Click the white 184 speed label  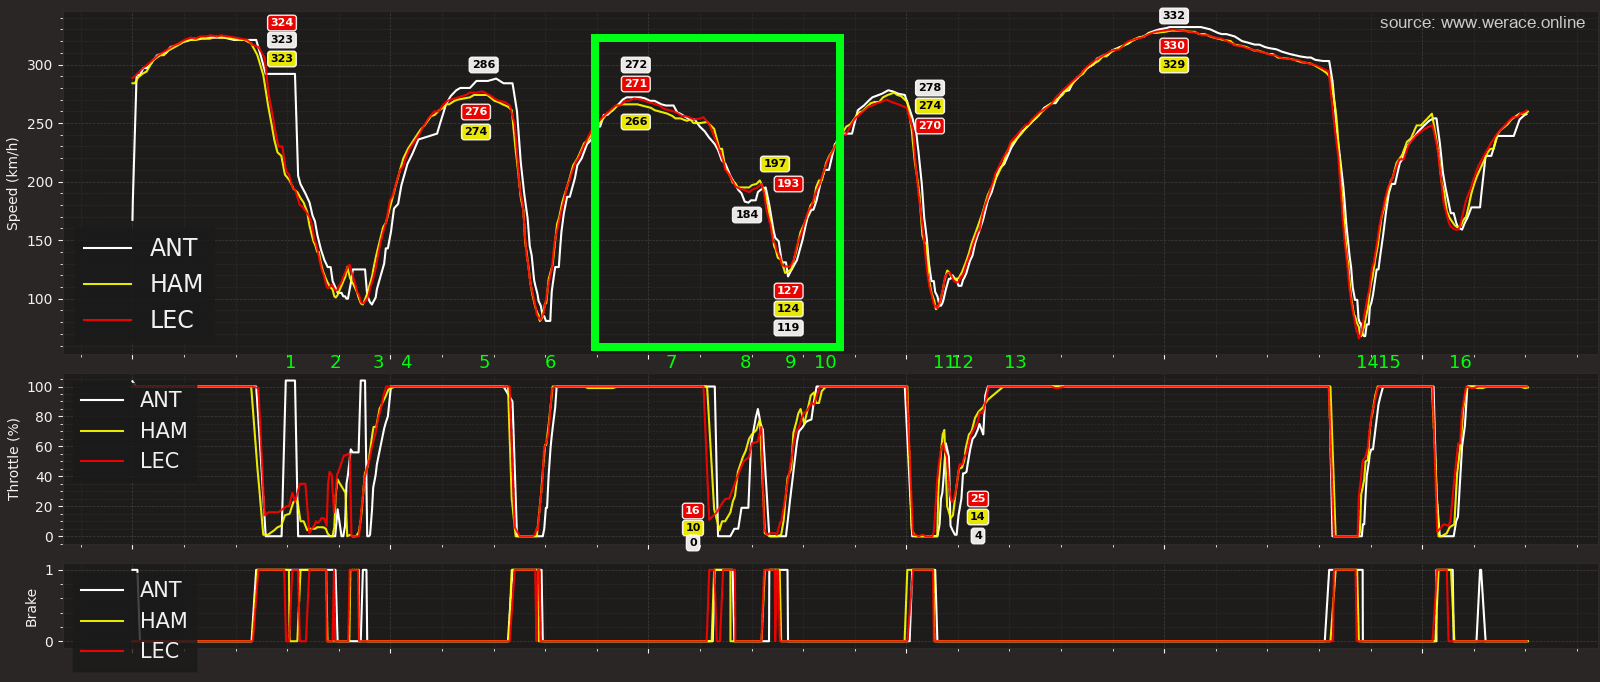747,215
